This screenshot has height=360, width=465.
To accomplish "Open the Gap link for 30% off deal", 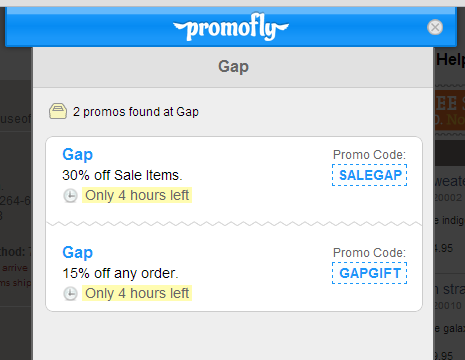I will tap(78, 155).
